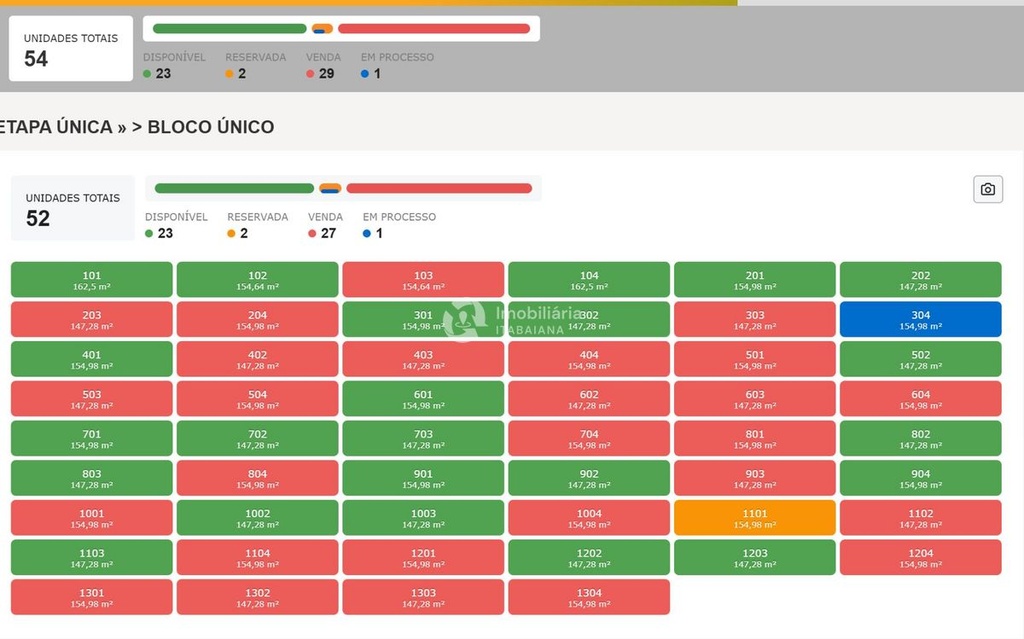Select unit 502 tile

[x=921, y=359]
